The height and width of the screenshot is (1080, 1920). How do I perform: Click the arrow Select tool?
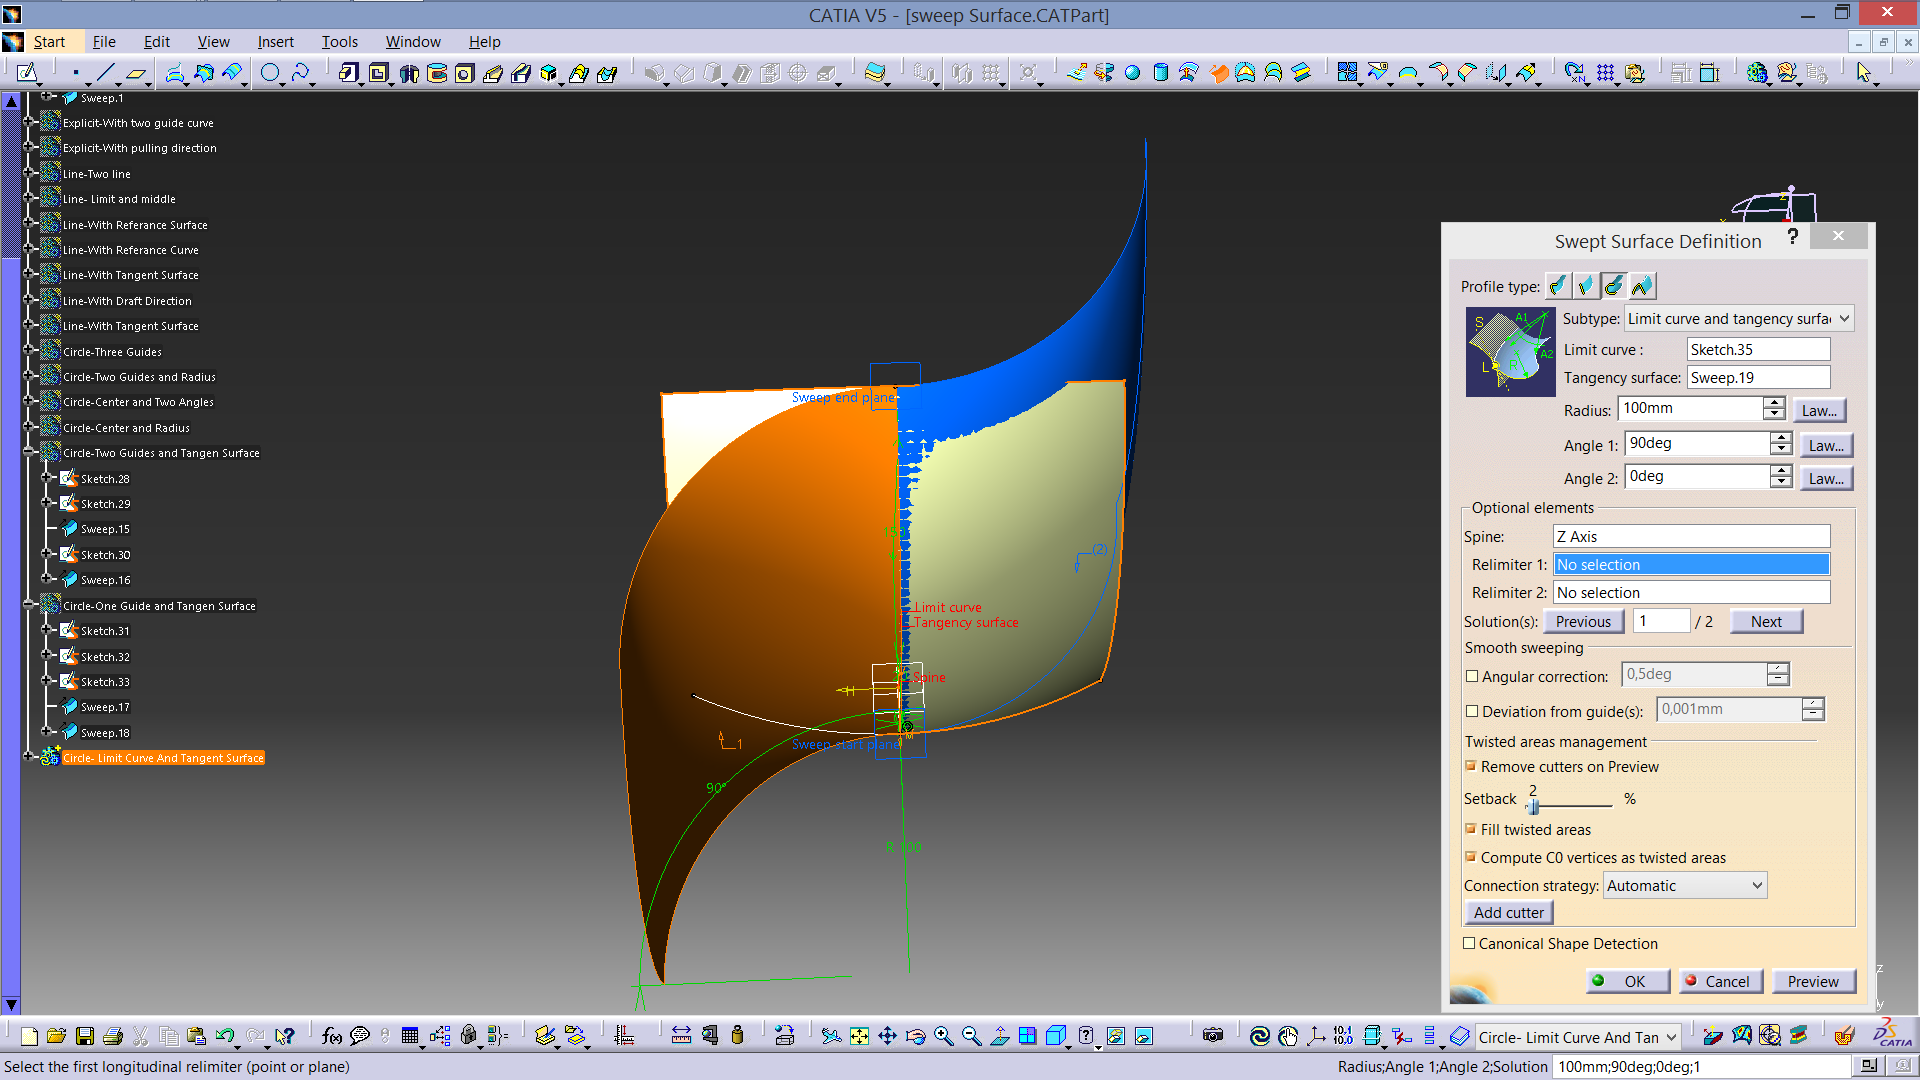[1864, 73]
